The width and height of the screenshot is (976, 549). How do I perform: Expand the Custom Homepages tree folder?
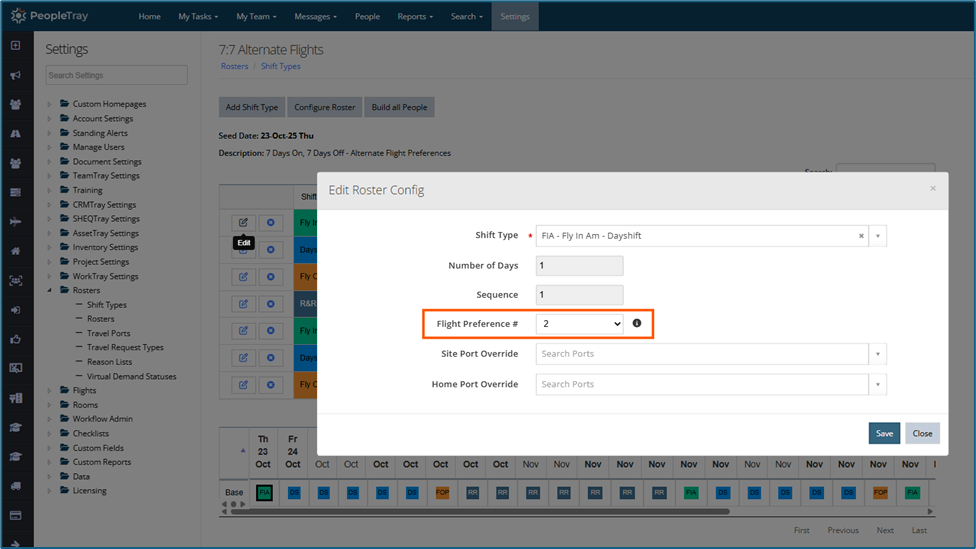[49, 104]
